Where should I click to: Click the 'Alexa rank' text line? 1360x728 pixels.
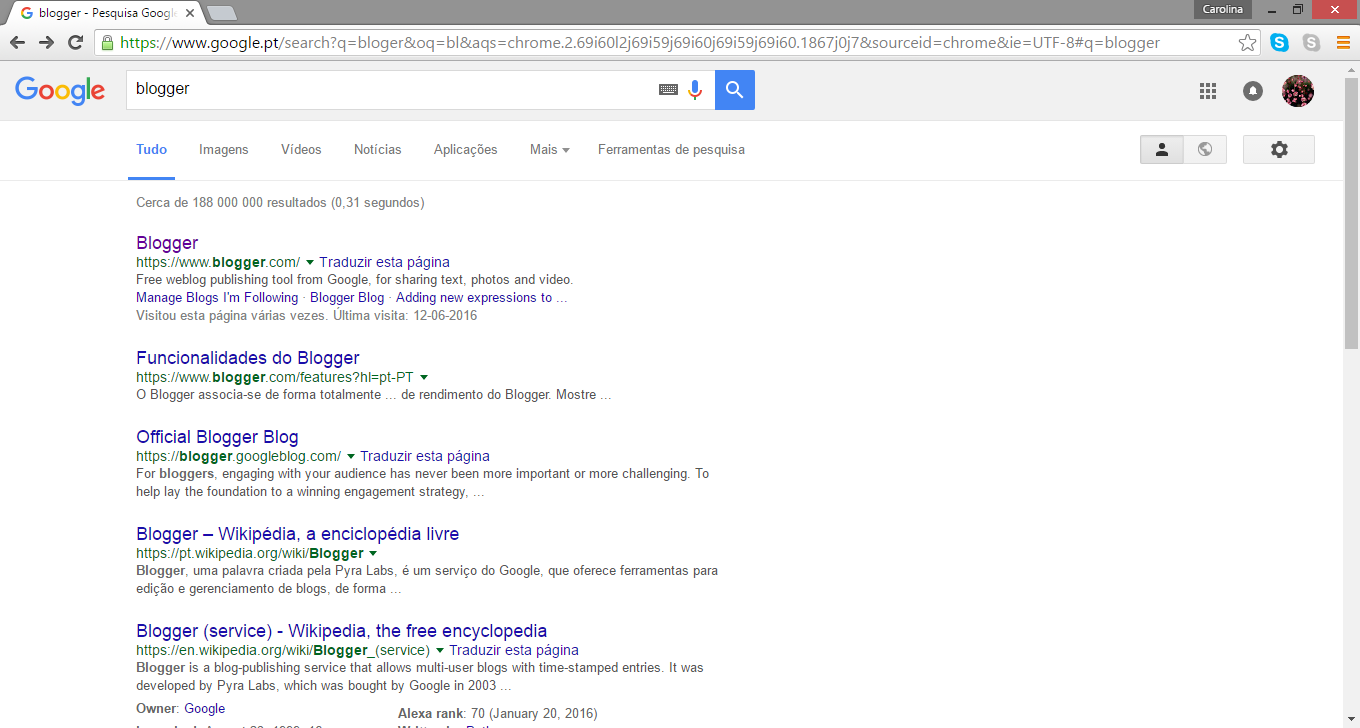pos(498,714)
